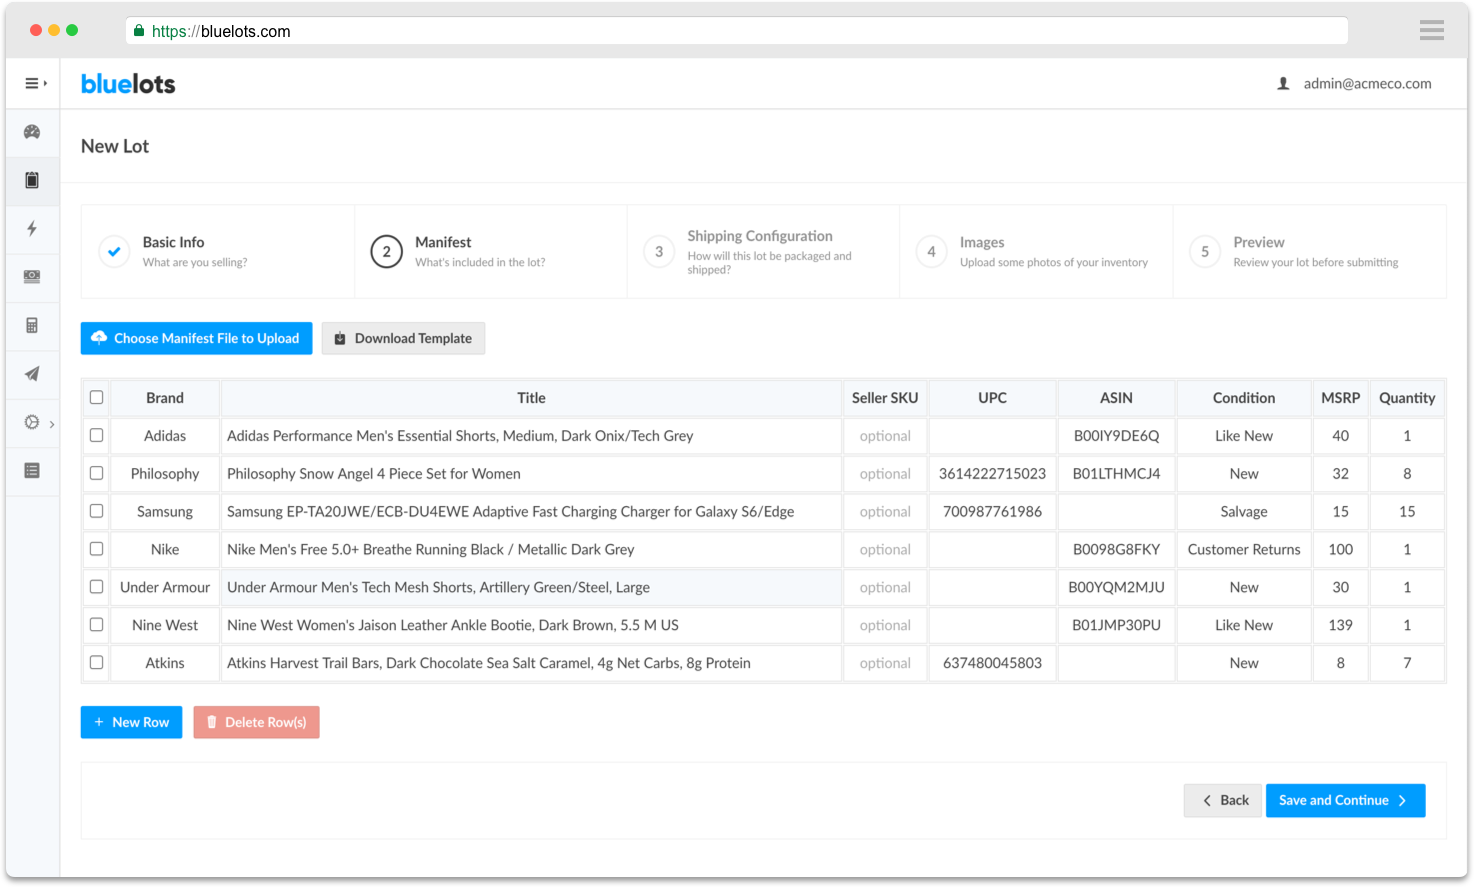Click the step 4 Images circle icon
The image size is (1474, 887).
click(931, 251)
